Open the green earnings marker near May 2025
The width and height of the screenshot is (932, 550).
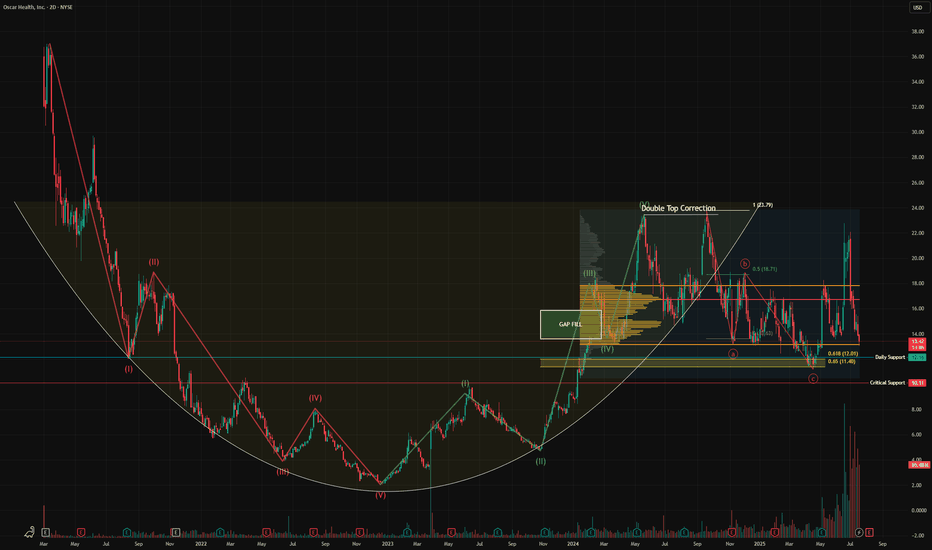pos(822,532)
